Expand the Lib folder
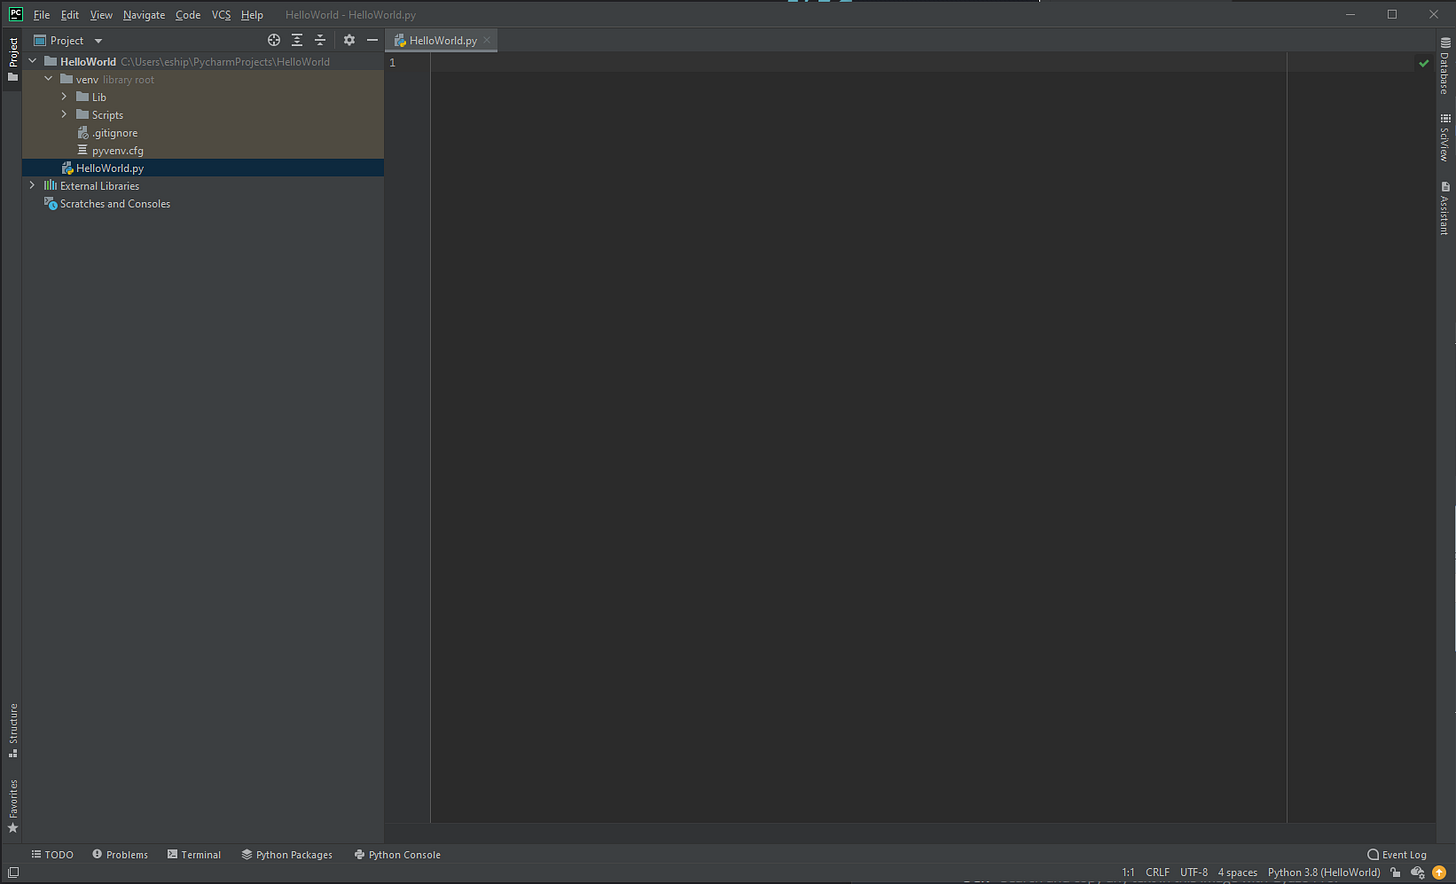The width and height of the screenshot is (1456, 884). coord(64,97)
